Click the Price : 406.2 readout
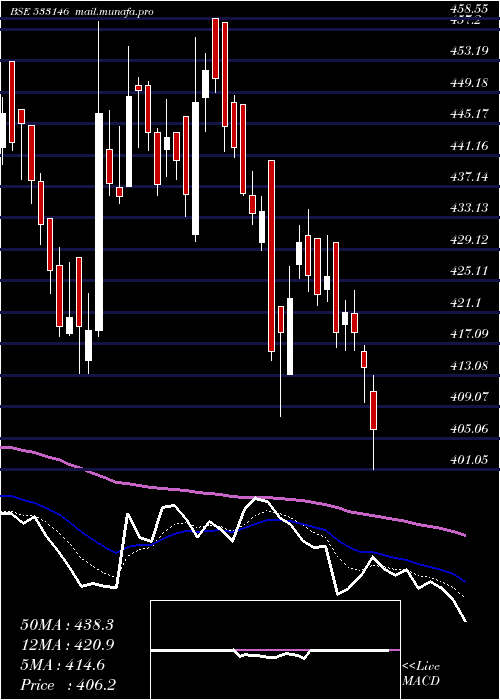 [x=68, y=685]
